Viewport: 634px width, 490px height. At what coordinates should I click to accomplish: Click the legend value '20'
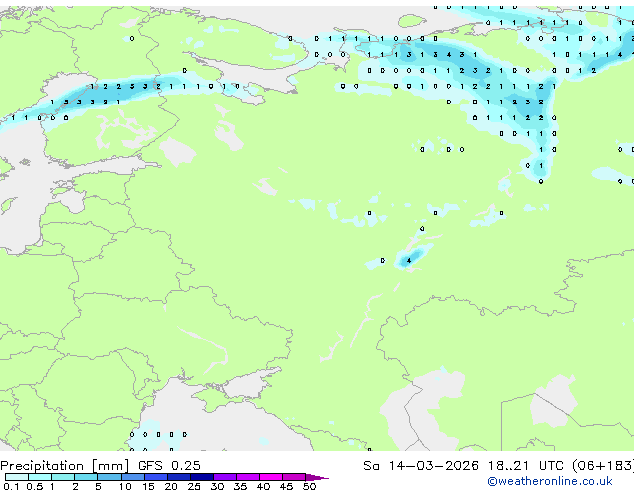pyautogui.click(x=171, y=486)
